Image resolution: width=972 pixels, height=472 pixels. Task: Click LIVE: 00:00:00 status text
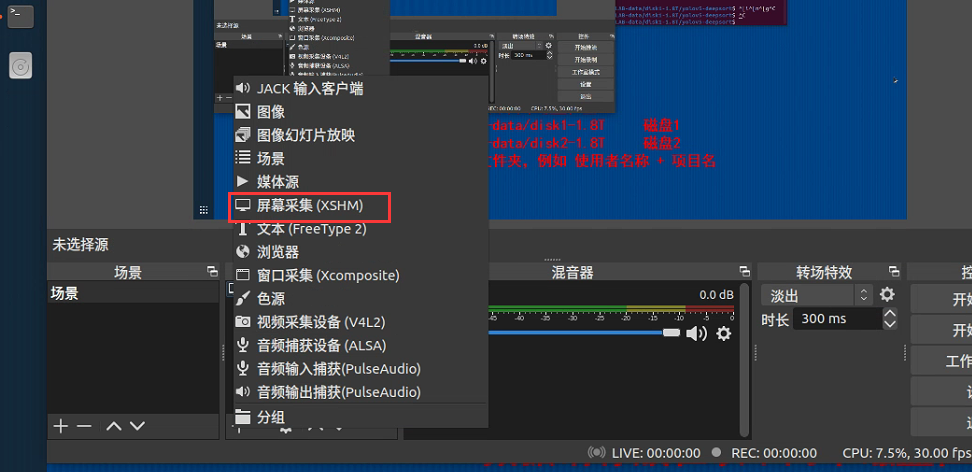click(x=656, y=453)
